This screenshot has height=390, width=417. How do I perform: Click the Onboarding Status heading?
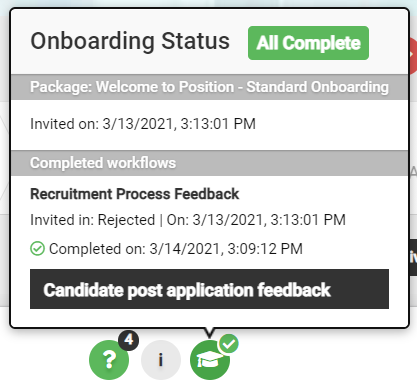tap(130, 41)
